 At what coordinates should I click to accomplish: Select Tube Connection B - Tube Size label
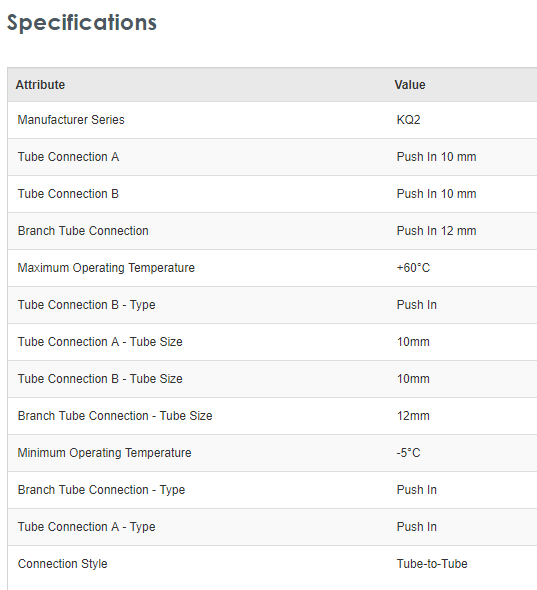(100, 379)
